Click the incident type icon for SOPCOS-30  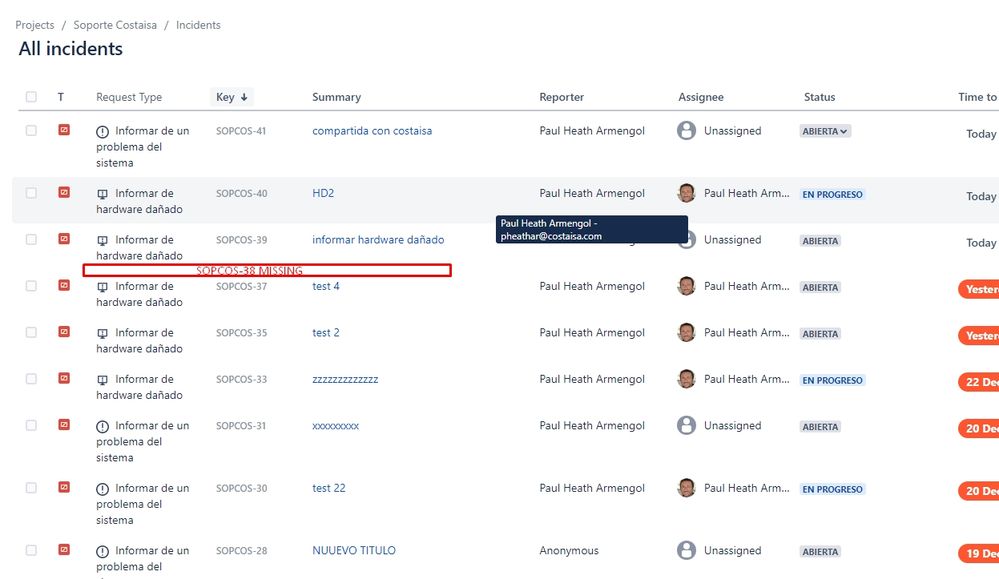pyautogui.click(x=64, y=487)
